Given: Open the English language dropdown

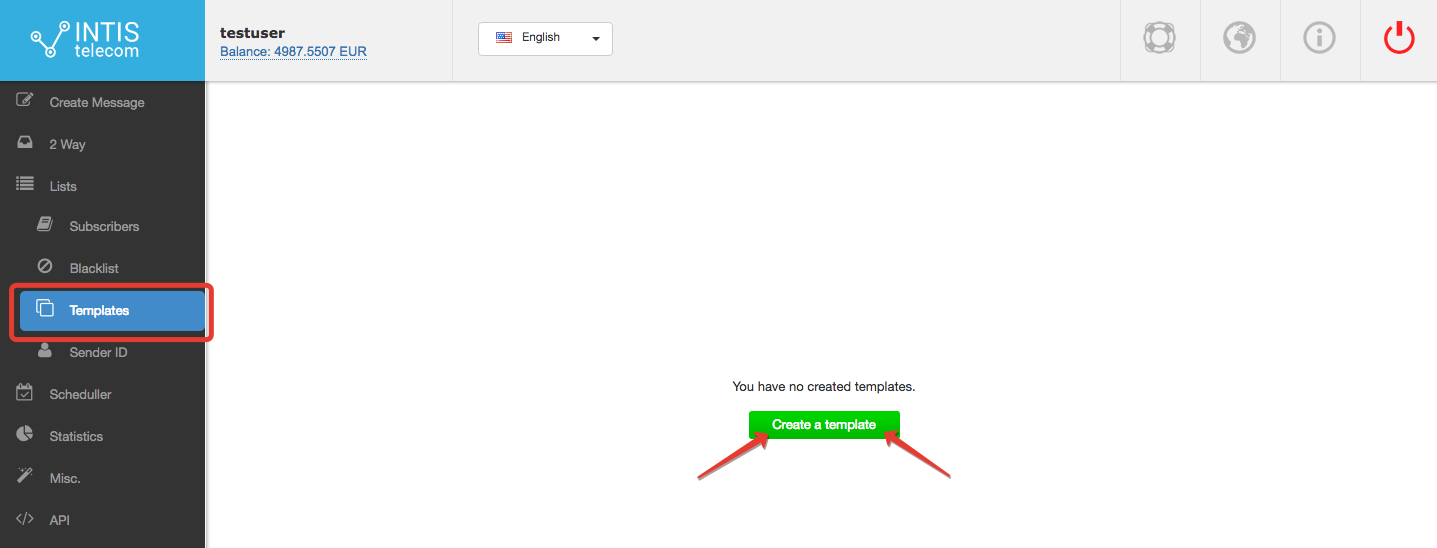Looking at the screenshot, I should pyautogui.click(x=545, y=39).
